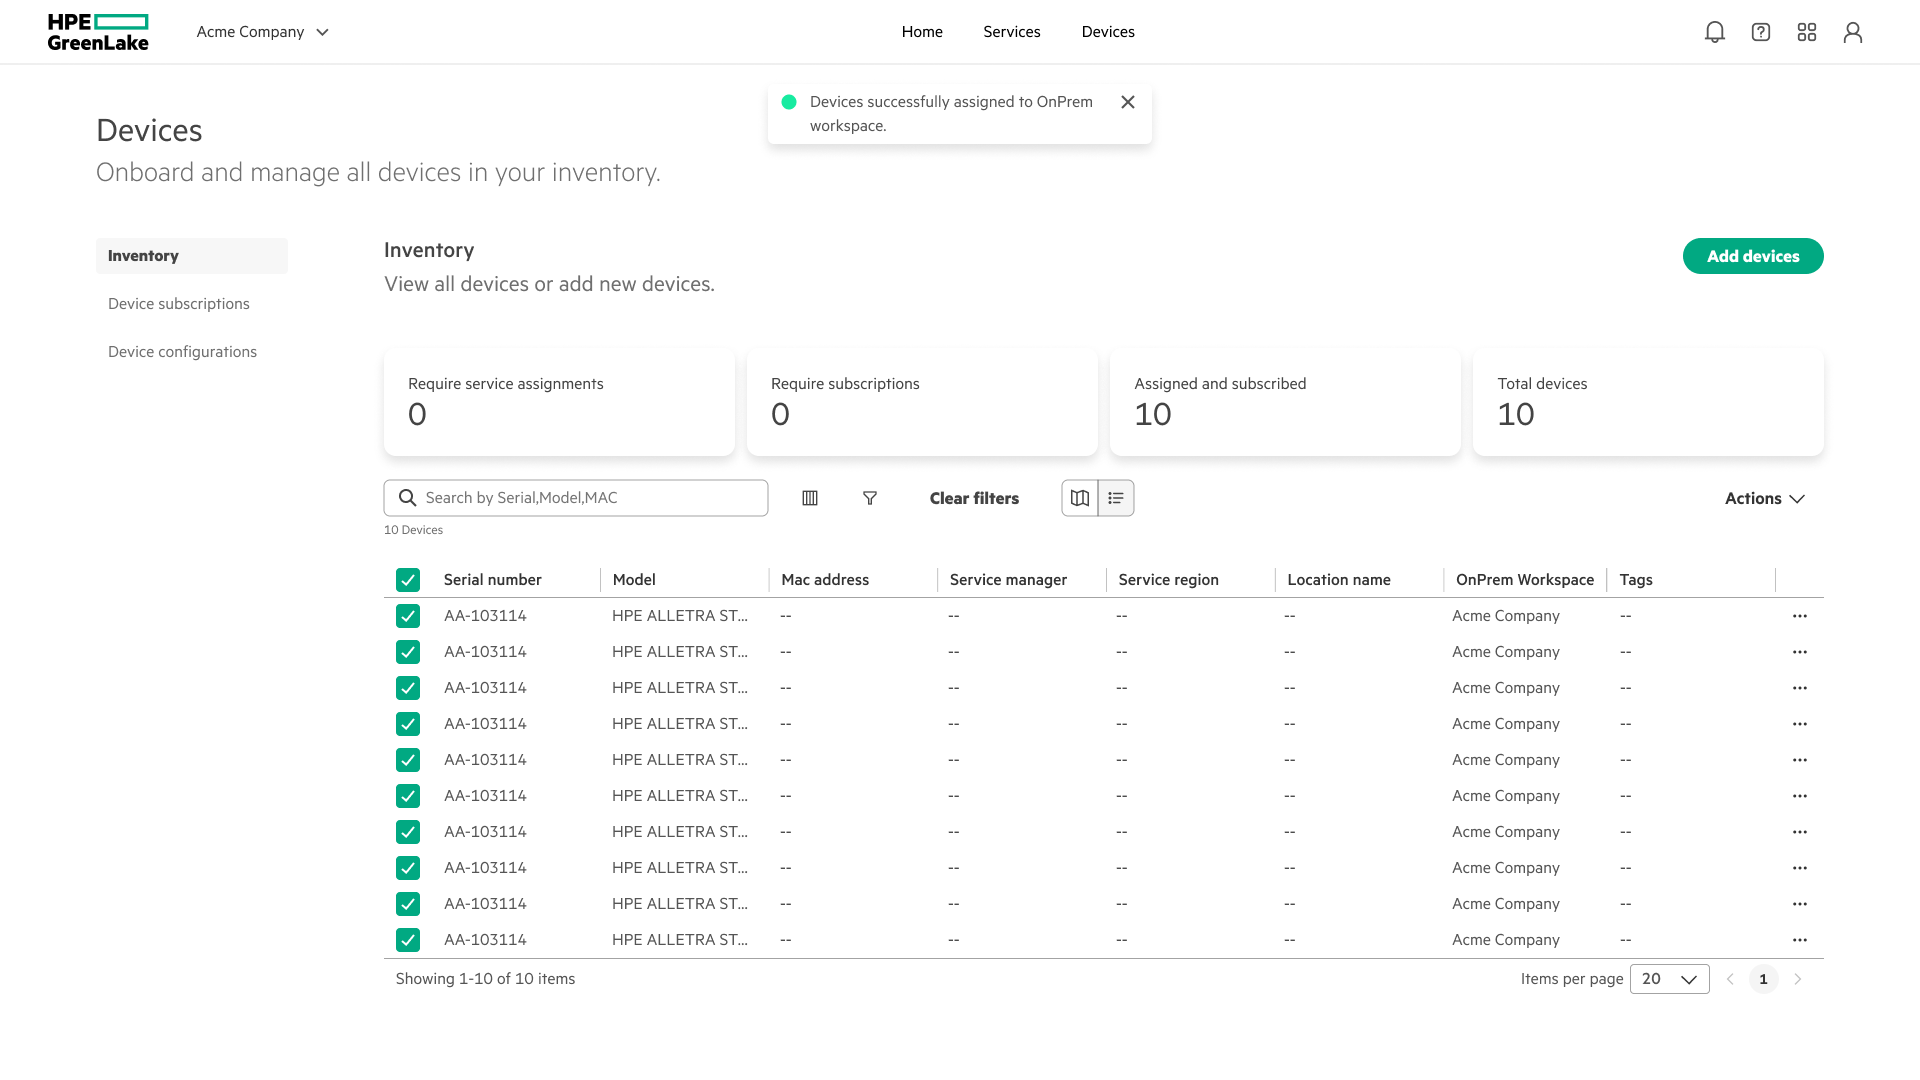Open the apps grid switcher icon
The width and height of the screenshot is (1920, 1080).
(1807, 32)
